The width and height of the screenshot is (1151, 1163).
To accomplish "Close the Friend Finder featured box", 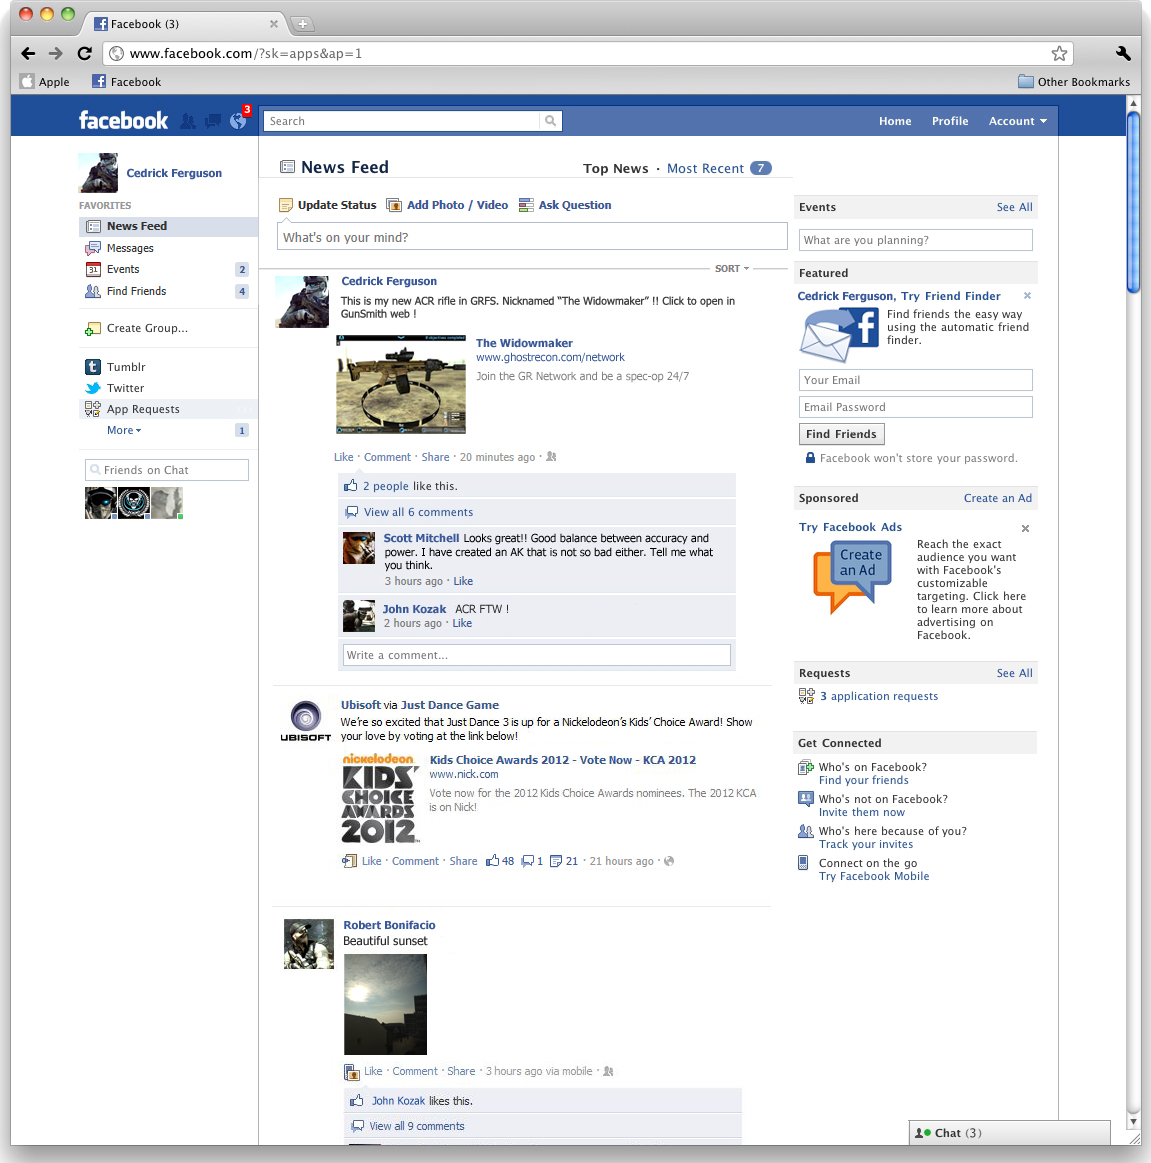I will click(1027, 296).
